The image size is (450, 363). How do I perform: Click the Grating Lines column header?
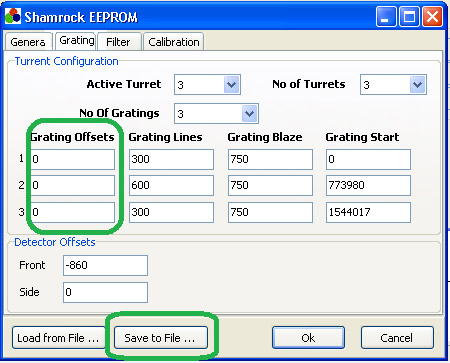pos(165,137)
